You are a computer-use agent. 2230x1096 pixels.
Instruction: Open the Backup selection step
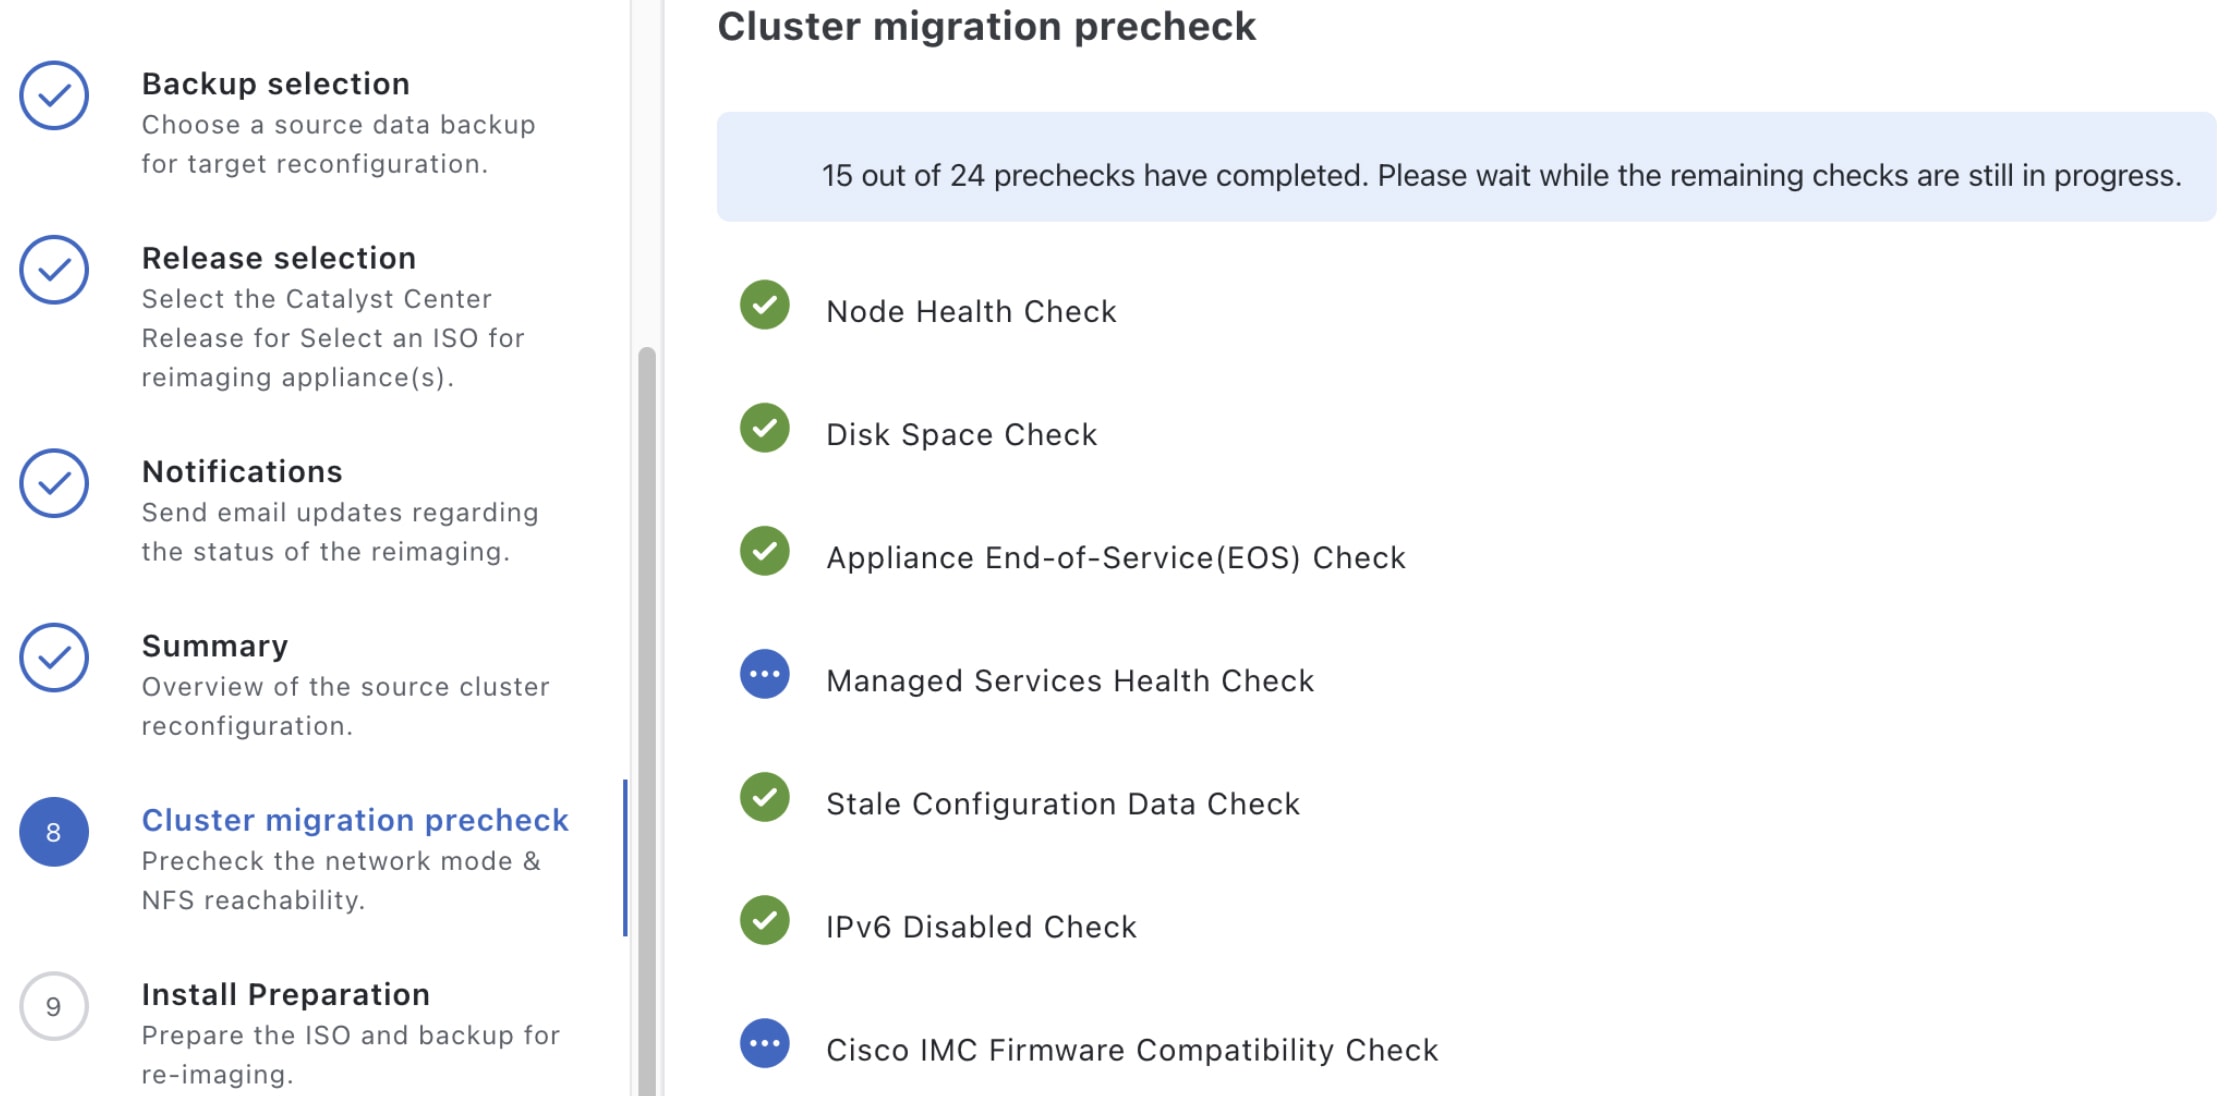276,84
